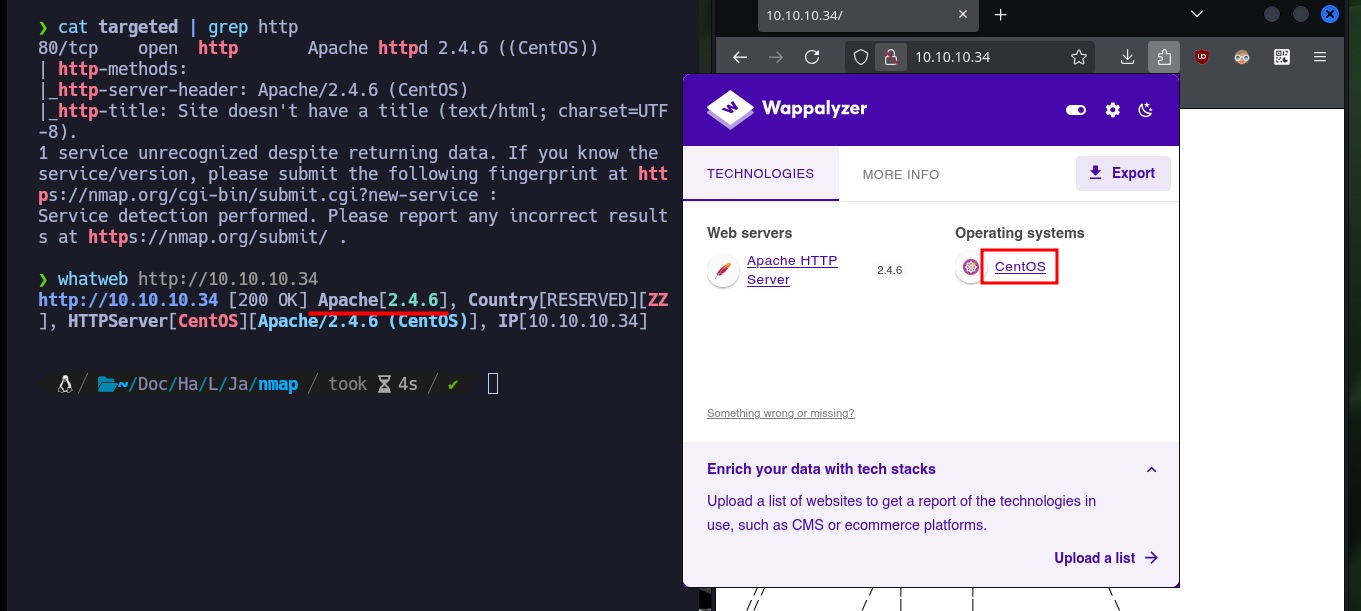Switch Wappalyzer to dark mode moon icon
Viewport: 1361px width, 611px height.
point(1146,110)
